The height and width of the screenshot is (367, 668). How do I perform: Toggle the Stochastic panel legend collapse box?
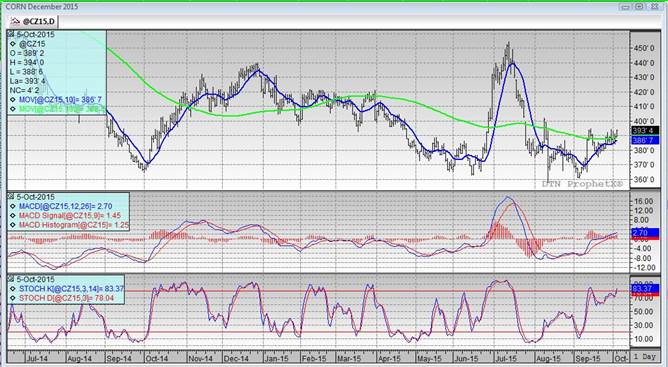tap(11, 280)
